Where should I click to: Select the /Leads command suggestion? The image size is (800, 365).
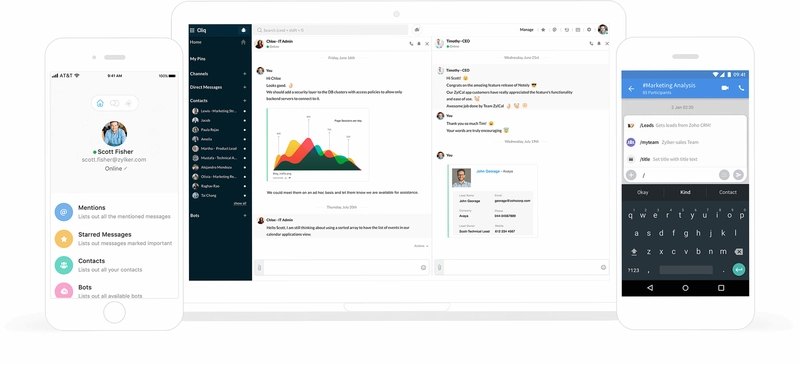685,126
